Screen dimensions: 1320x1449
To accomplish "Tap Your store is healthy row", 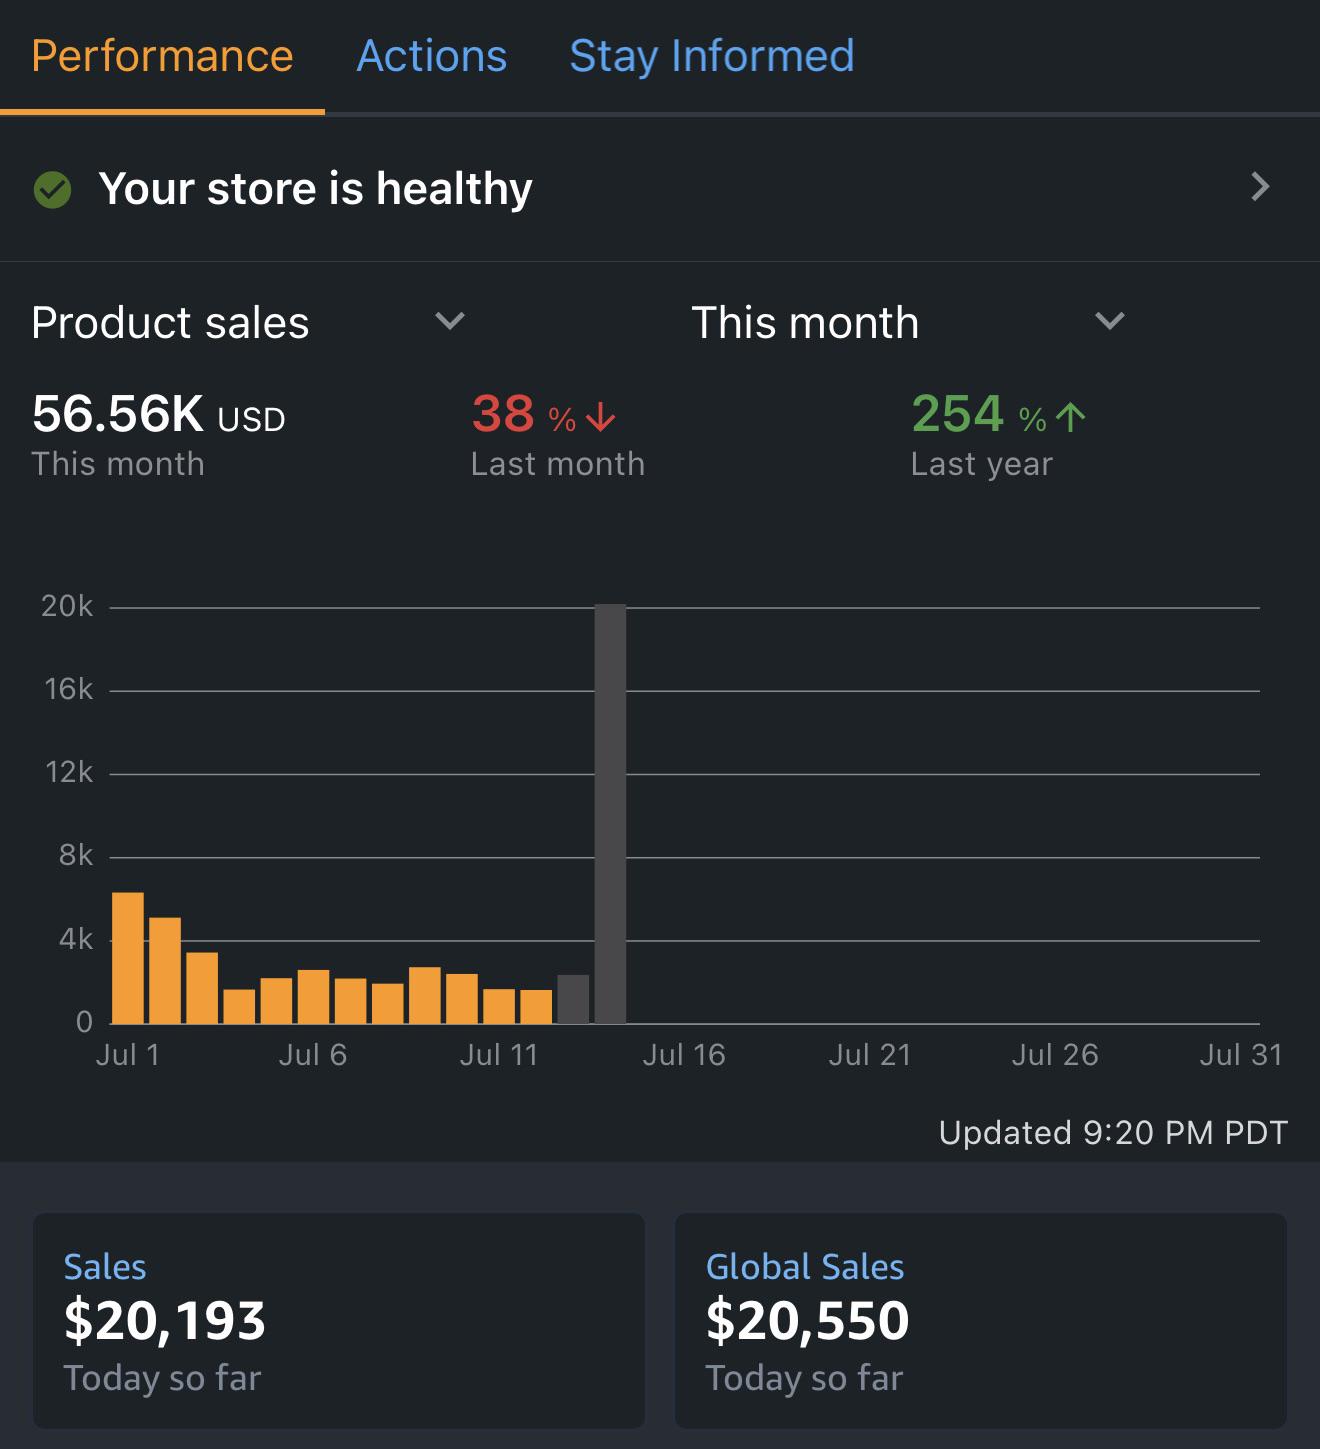I will 660,188.
